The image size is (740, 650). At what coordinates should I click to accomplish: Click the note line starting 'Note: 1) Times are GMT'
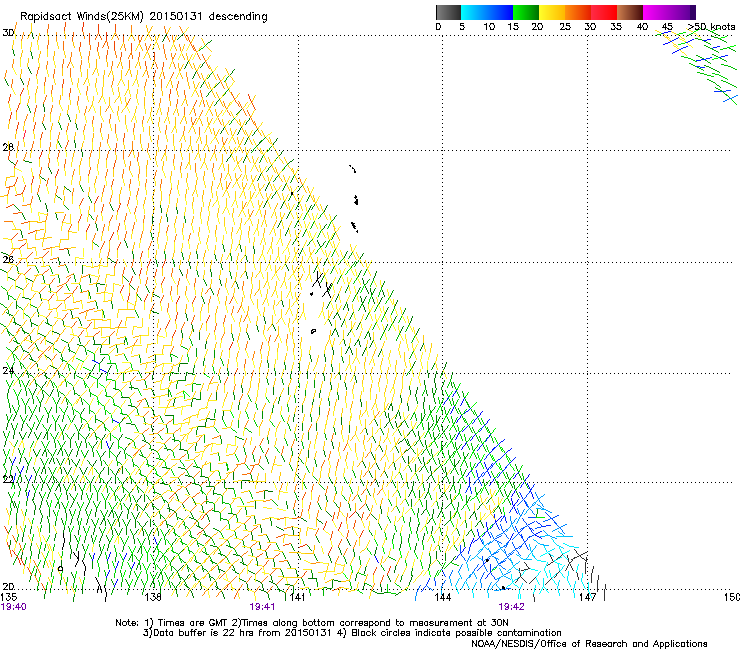(312, 623)
